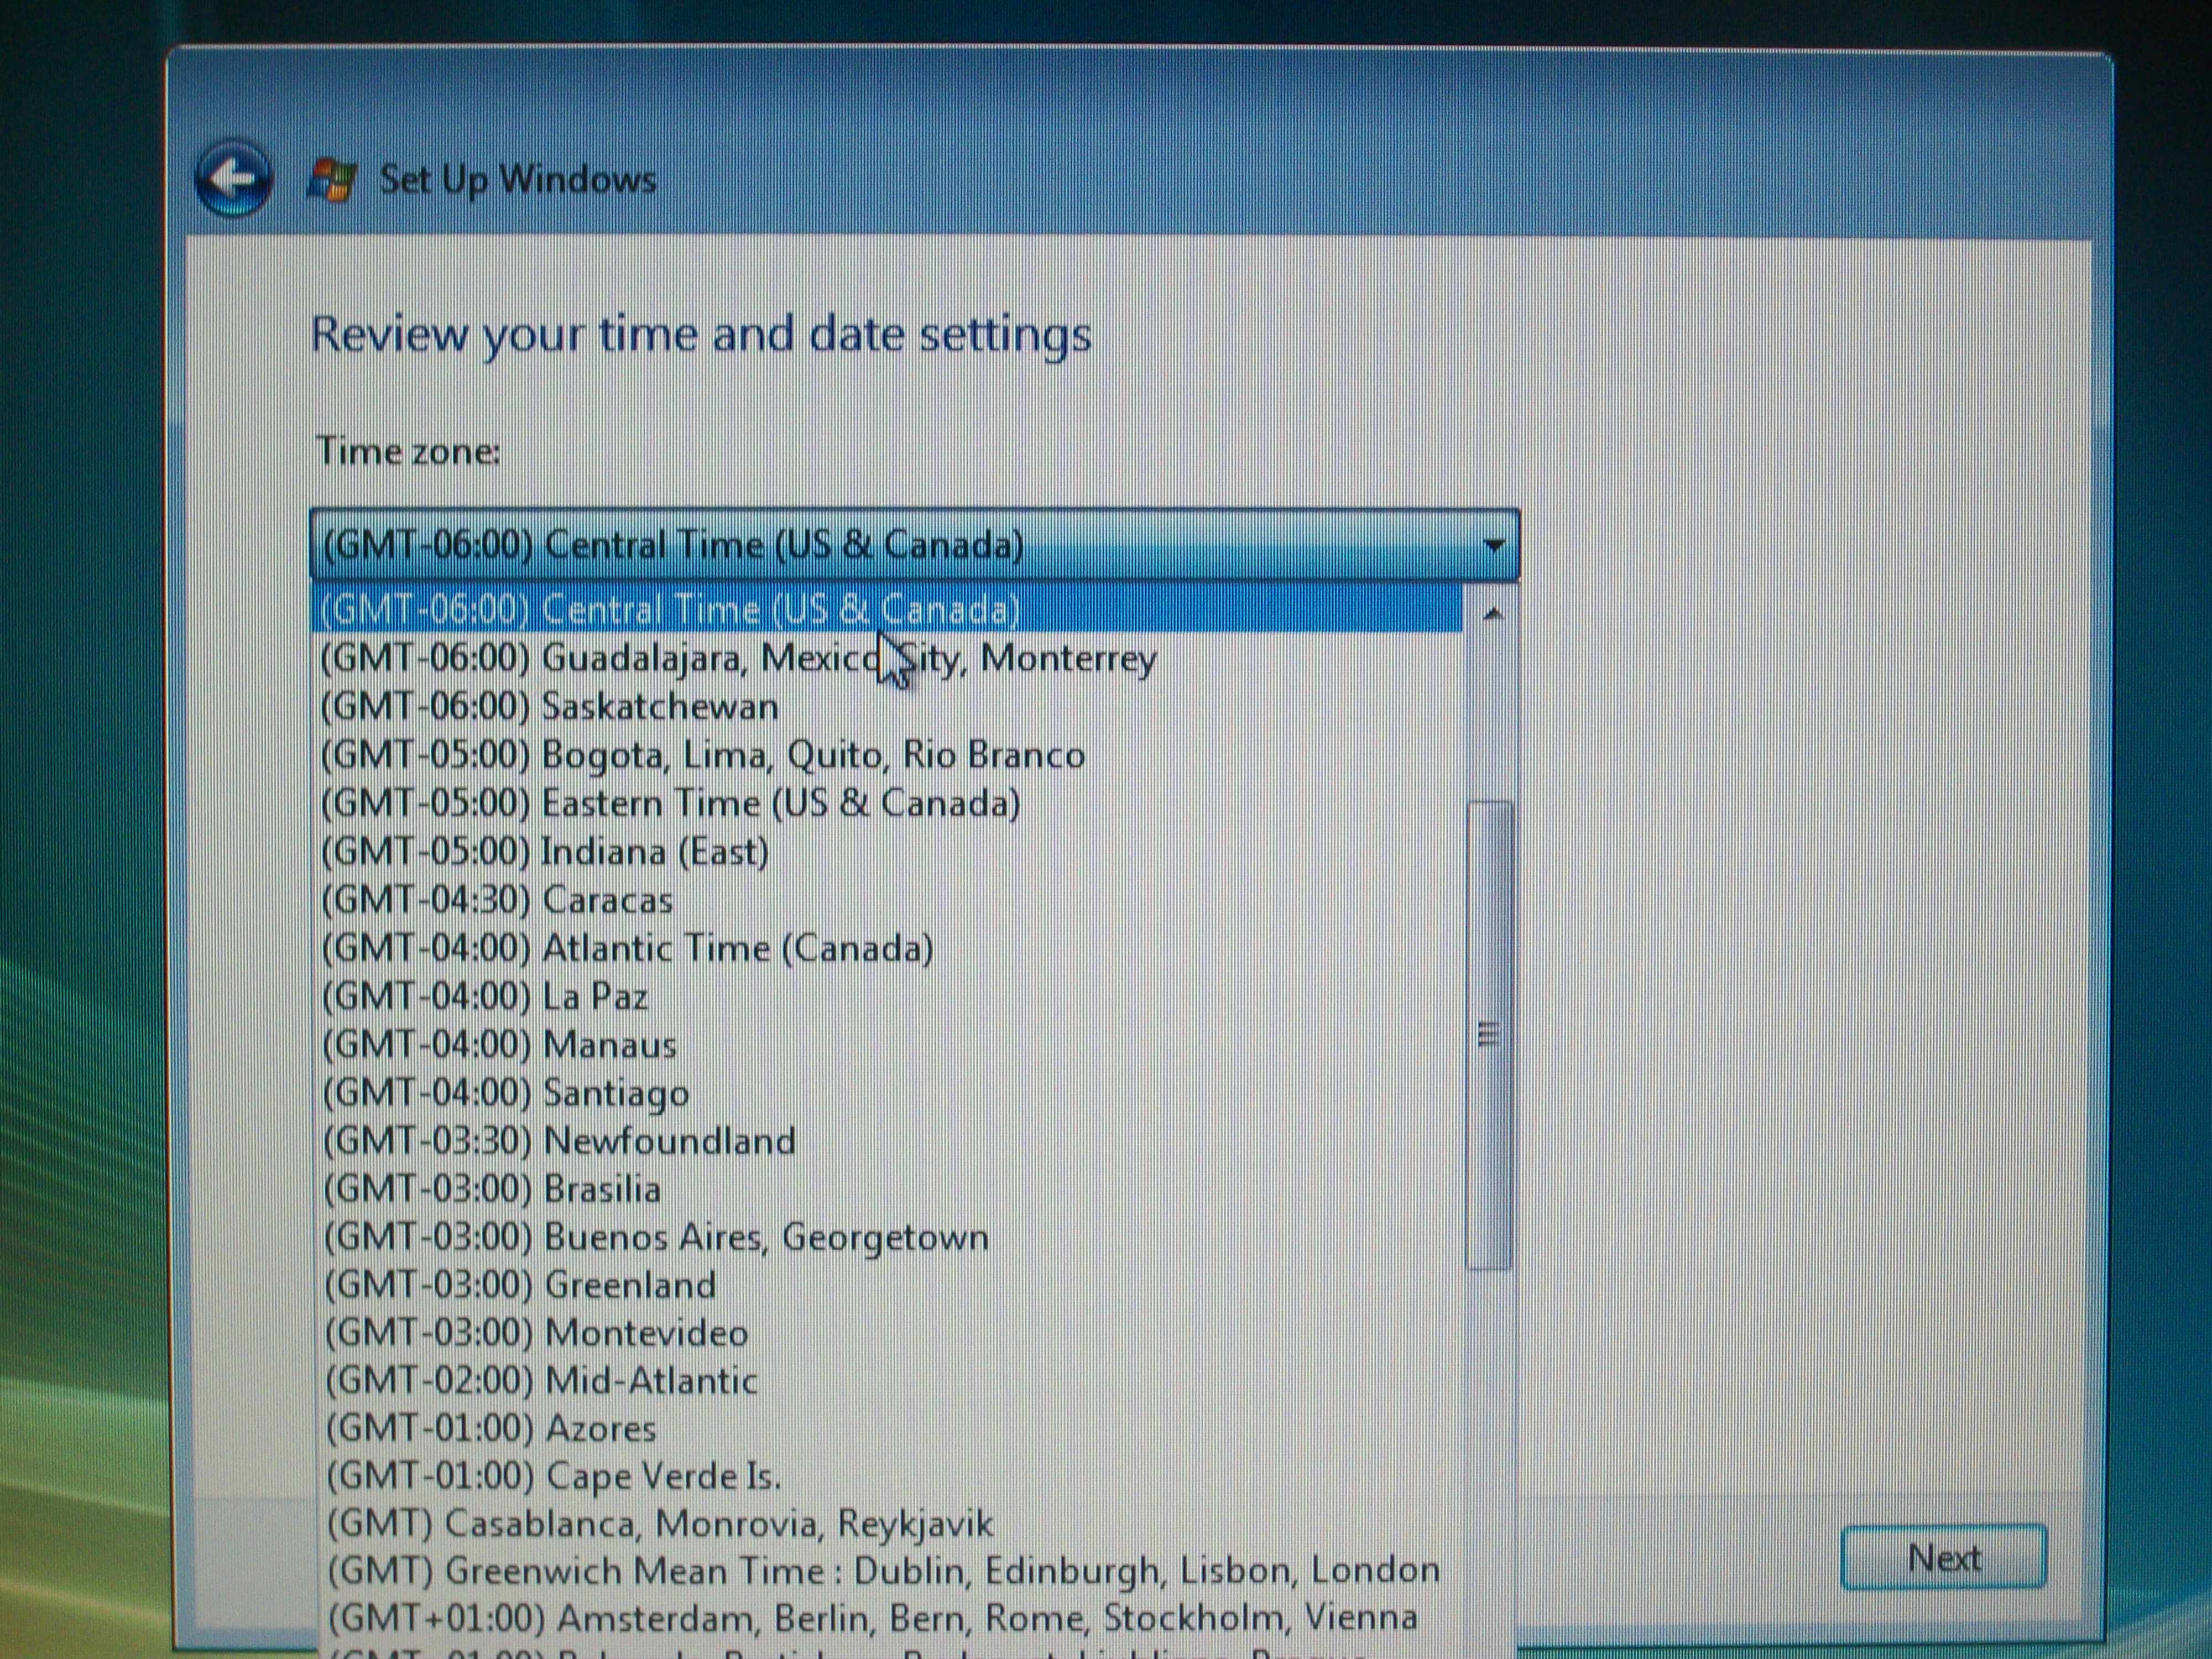
Task: Select Atlantic Time (Canada)
Action: click(x=888, y=948)
